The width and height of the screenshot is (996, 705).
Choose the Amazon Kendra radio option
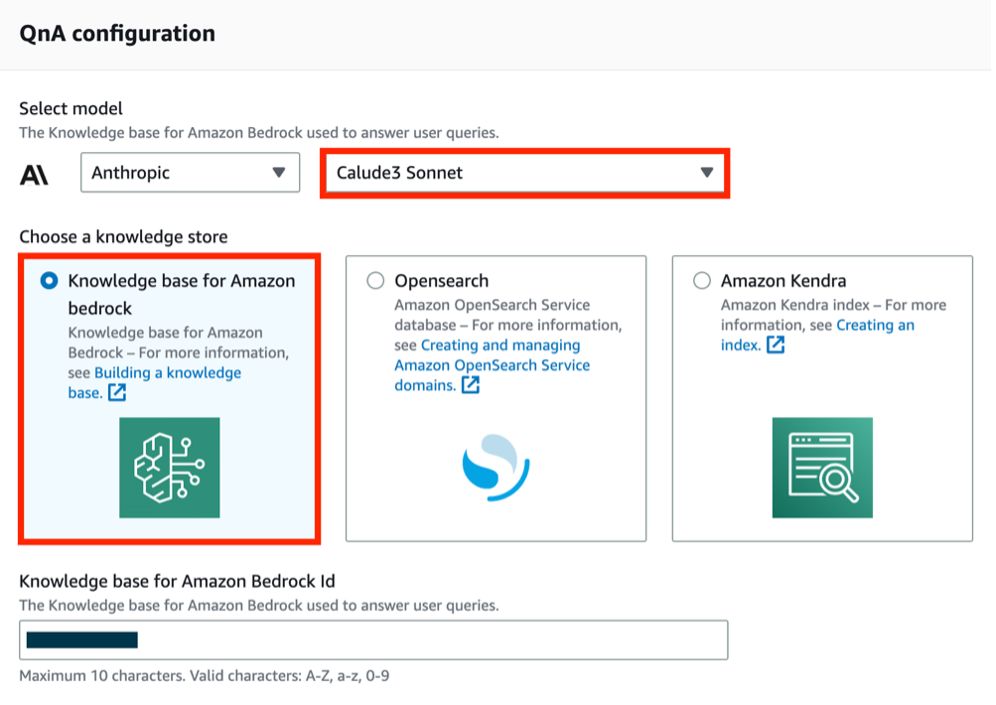(x=702, y=281)
